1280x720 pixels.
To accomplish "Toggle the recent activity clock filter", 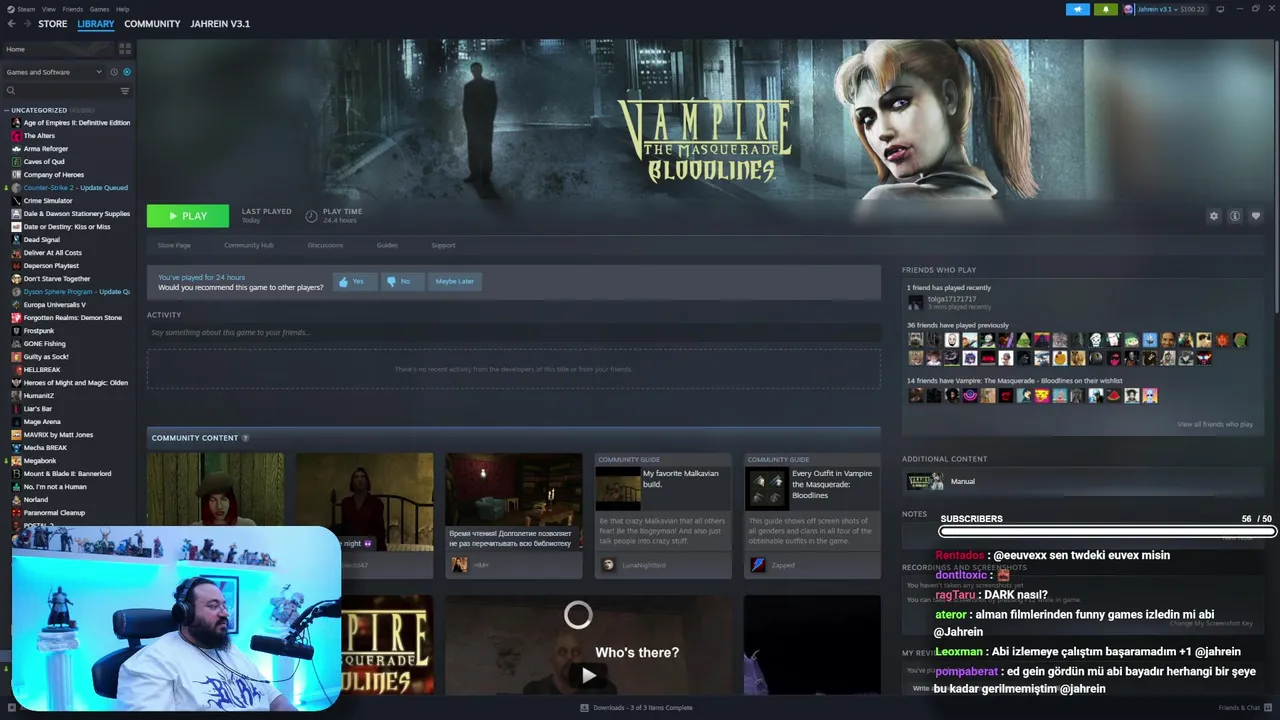I will [114, 72].
